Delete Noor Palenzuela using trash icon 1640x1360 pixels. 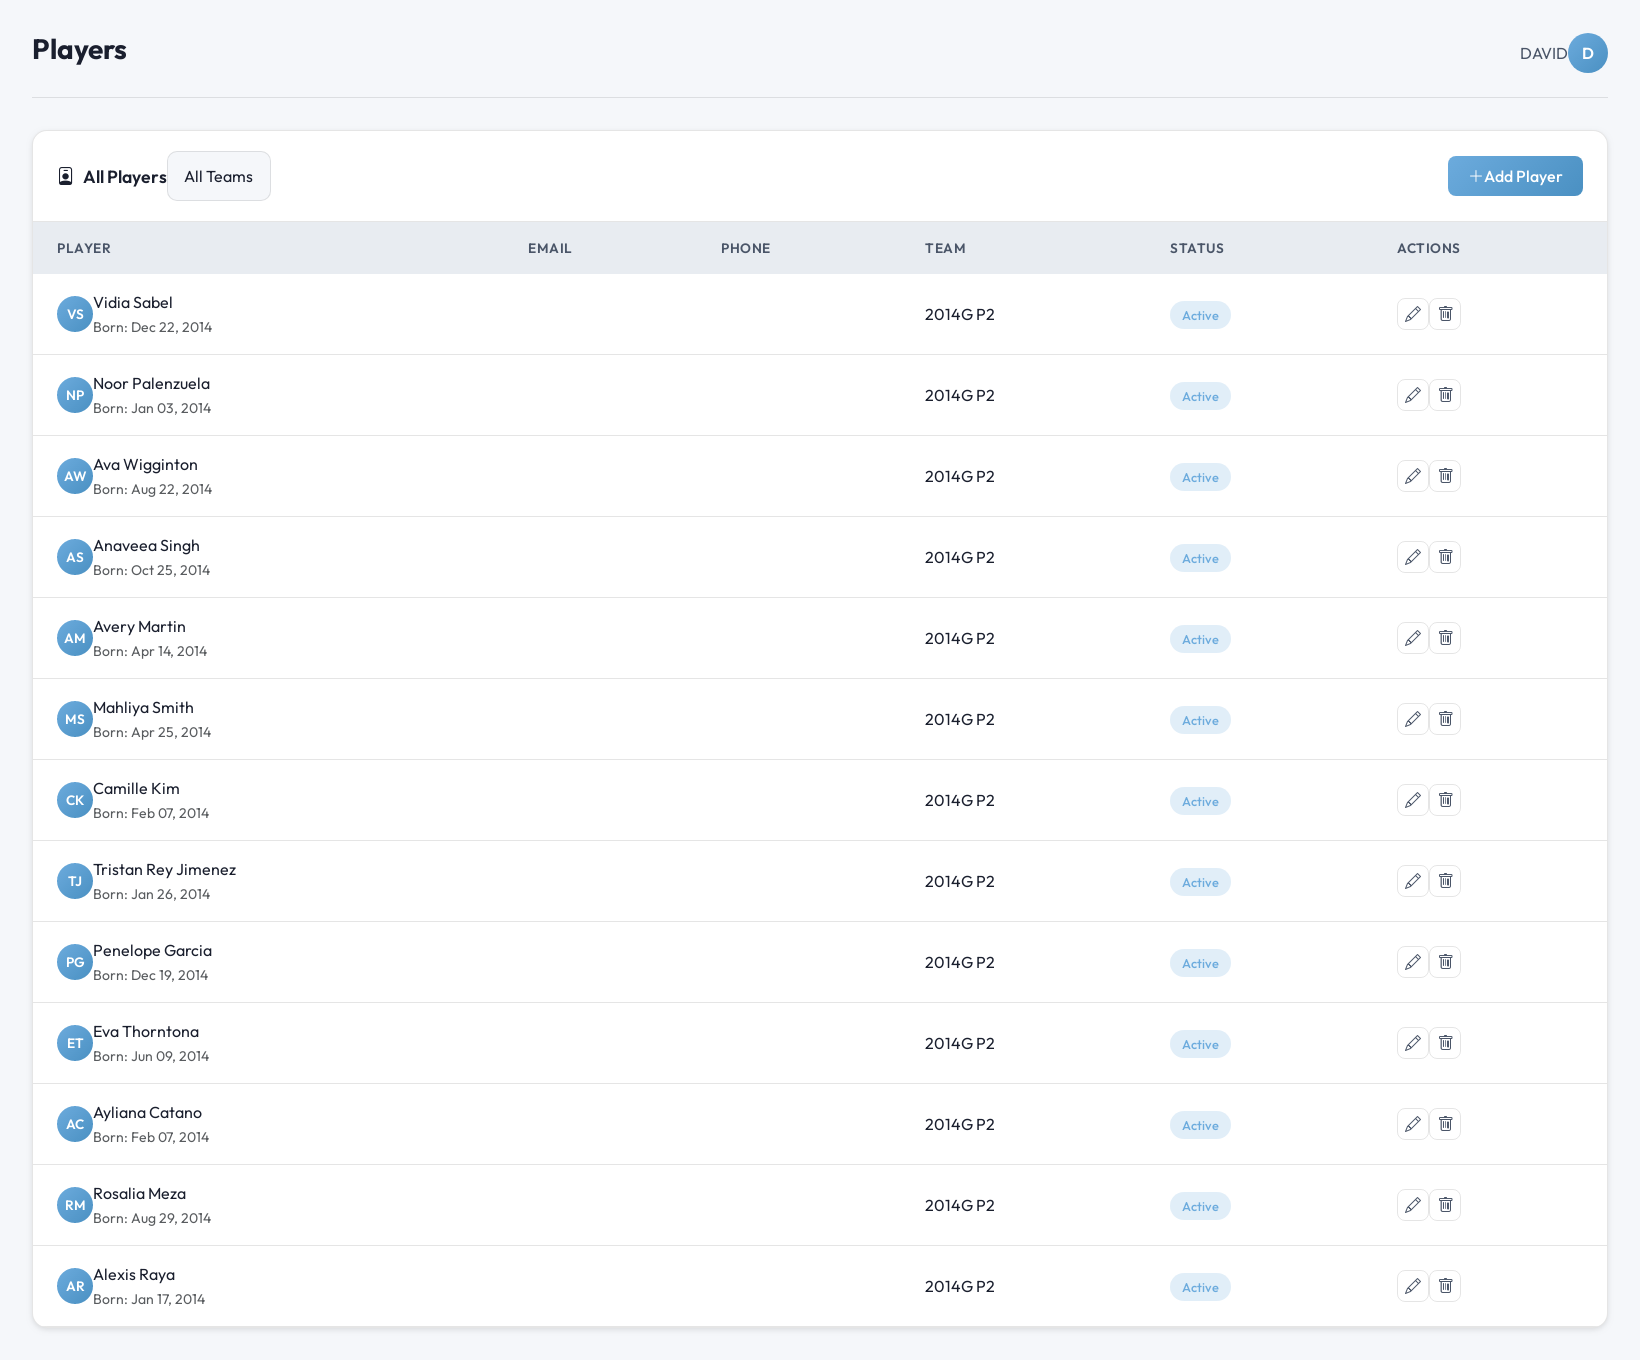1445,395
